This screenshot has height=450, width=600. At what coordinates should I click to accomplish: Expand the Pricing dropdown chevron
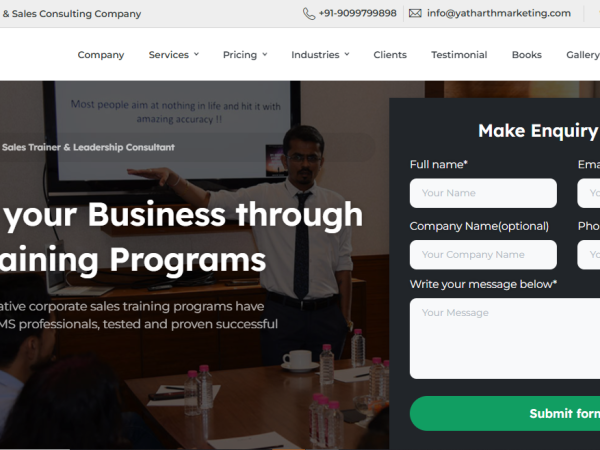click(264, 54)
